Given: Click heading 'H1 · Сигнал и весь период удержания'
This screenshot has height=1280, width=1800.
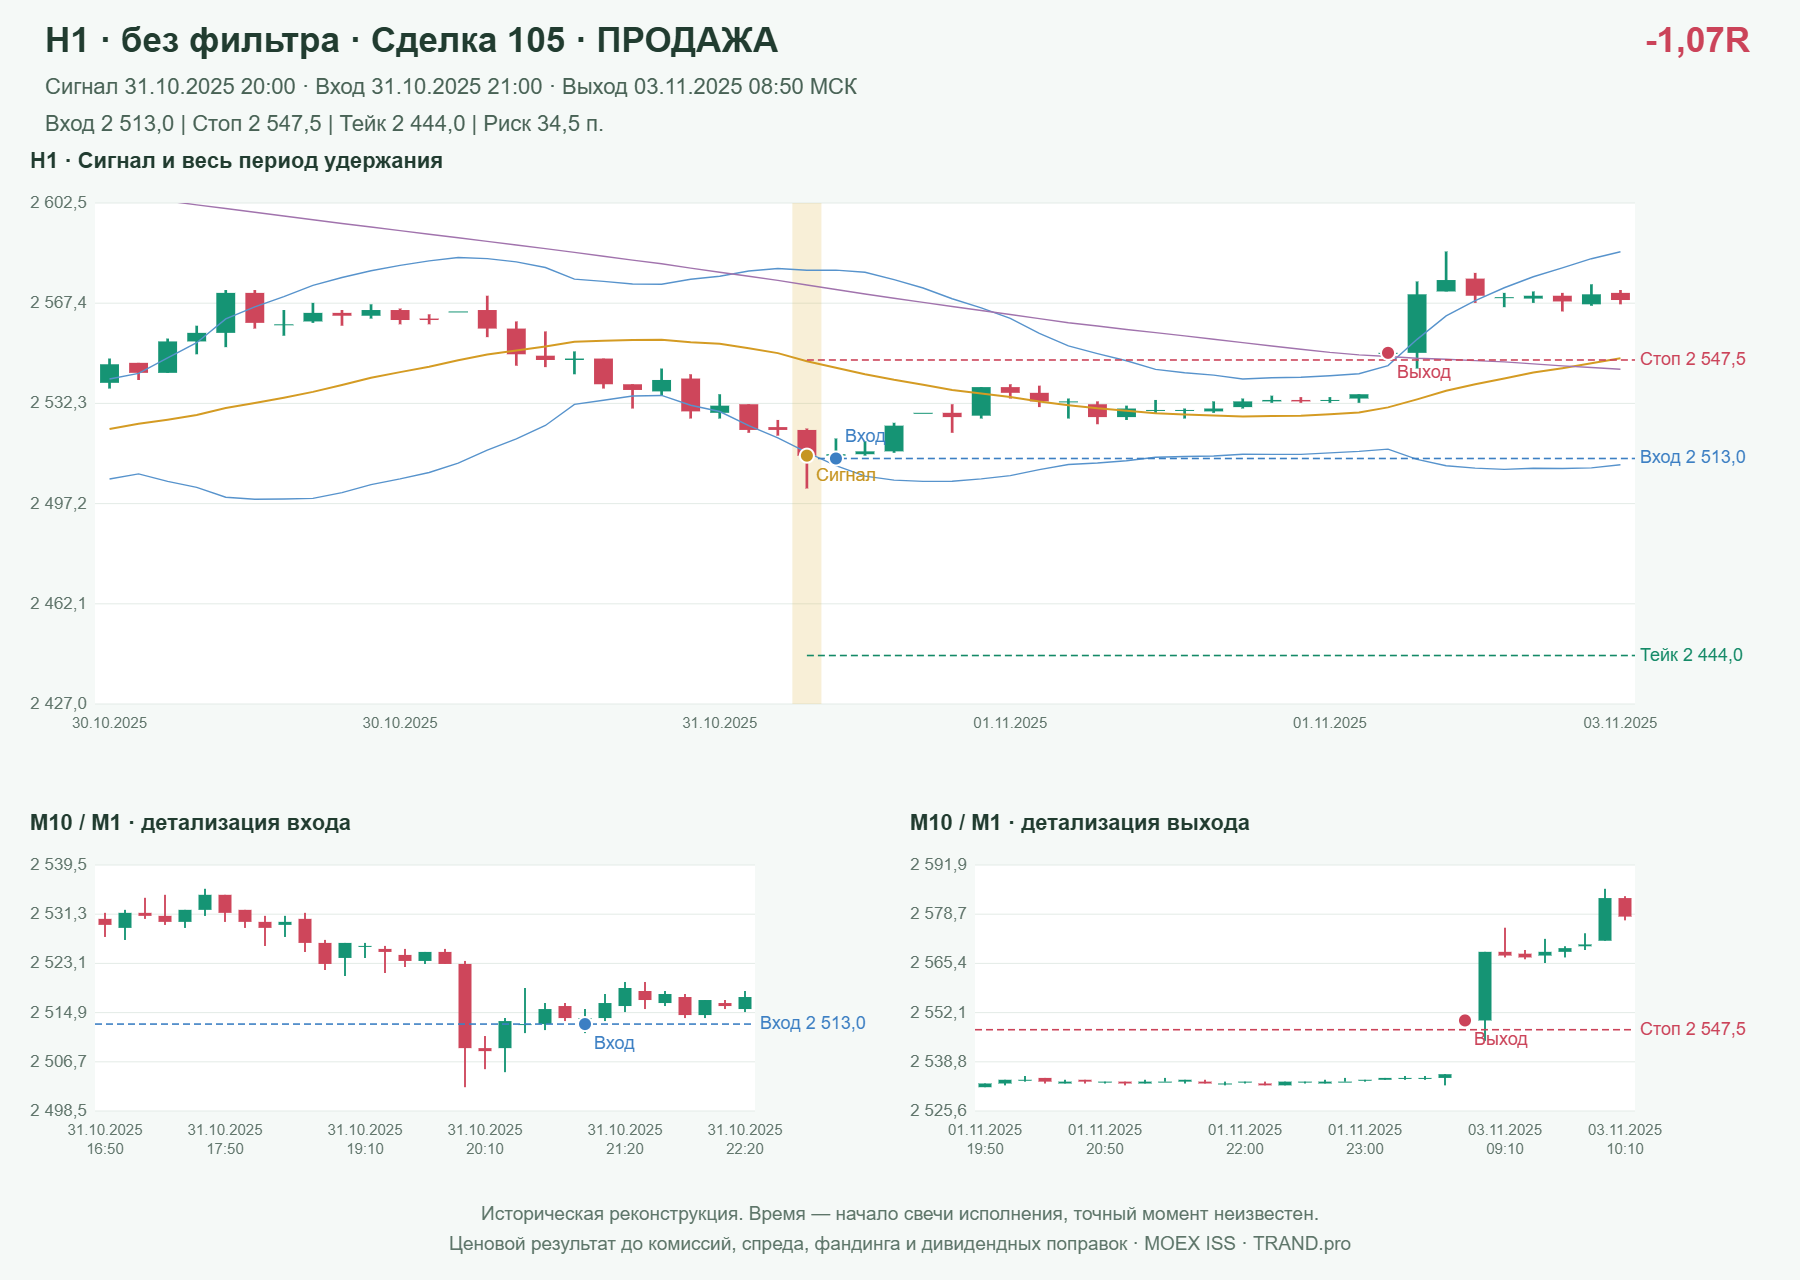Looking at the screenshot, I should tap(236, 161).
